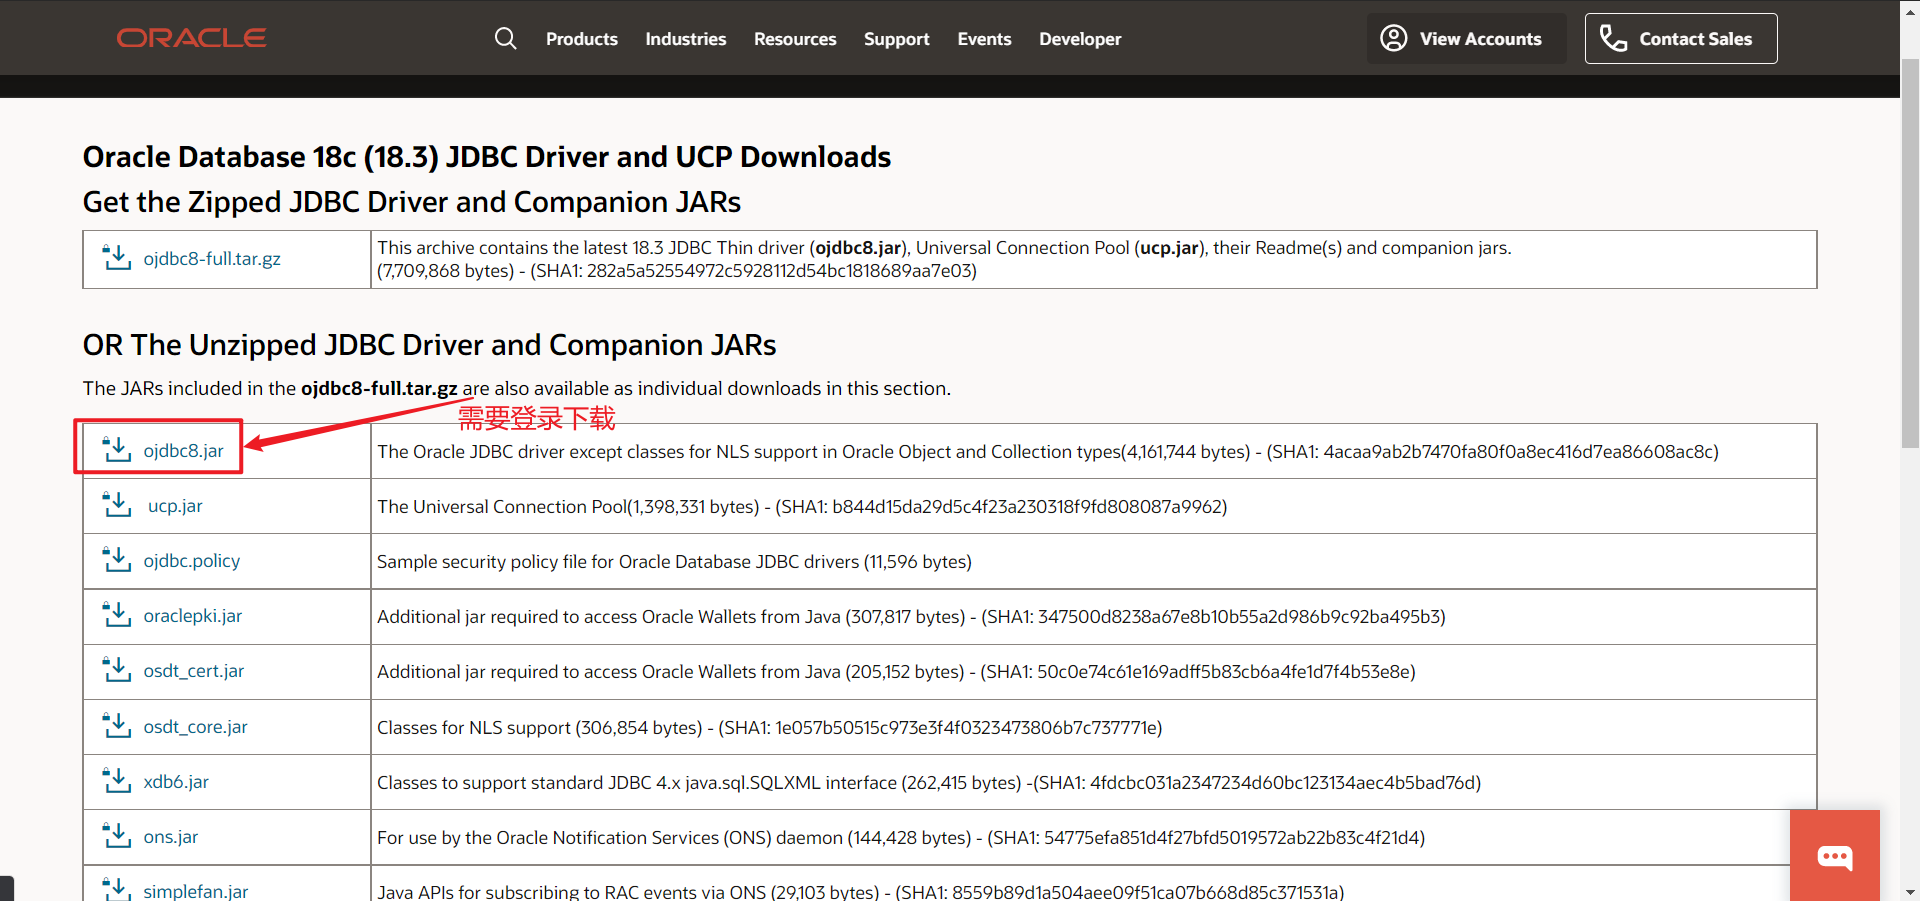Download the ojdbc.policy file link
Viewport: 1920px width, 901px height.
pyautogui.click(x=192, y=561)
